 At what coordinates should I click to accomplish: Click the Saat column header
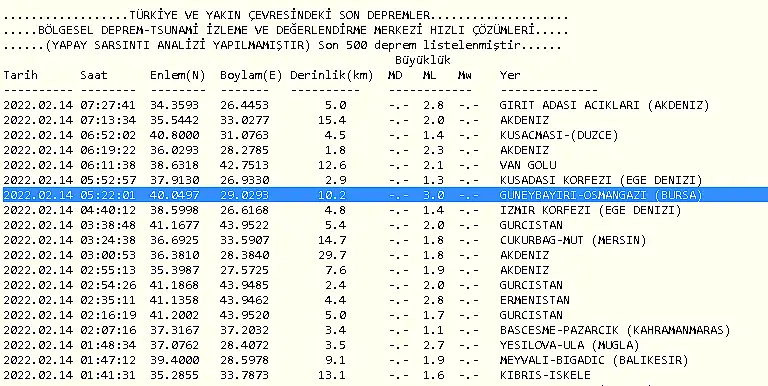coord(94,75)
